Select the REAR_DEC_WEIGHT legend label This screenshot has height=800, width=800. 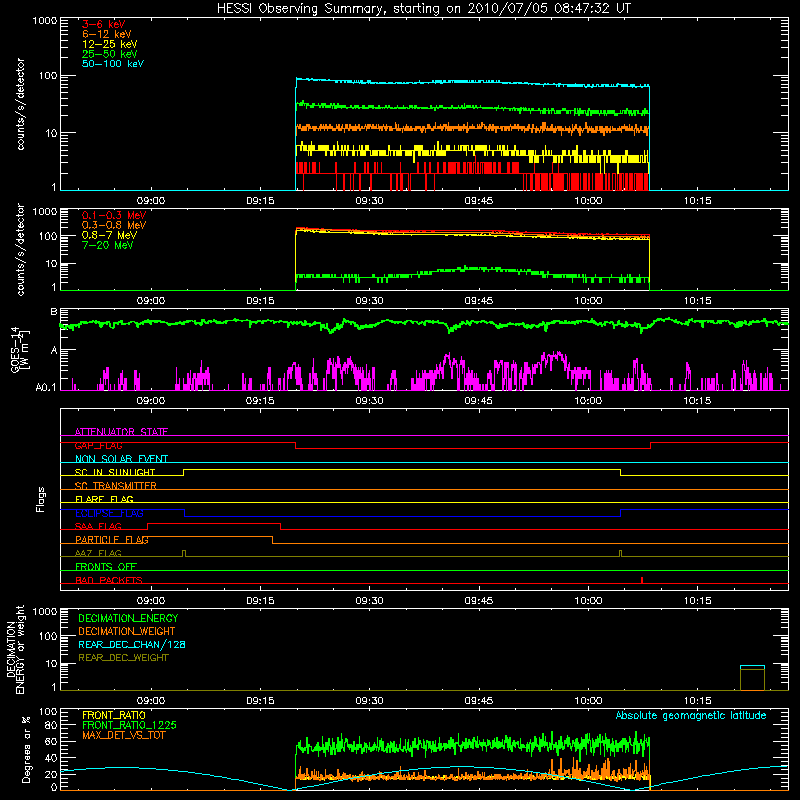point(123,658)
